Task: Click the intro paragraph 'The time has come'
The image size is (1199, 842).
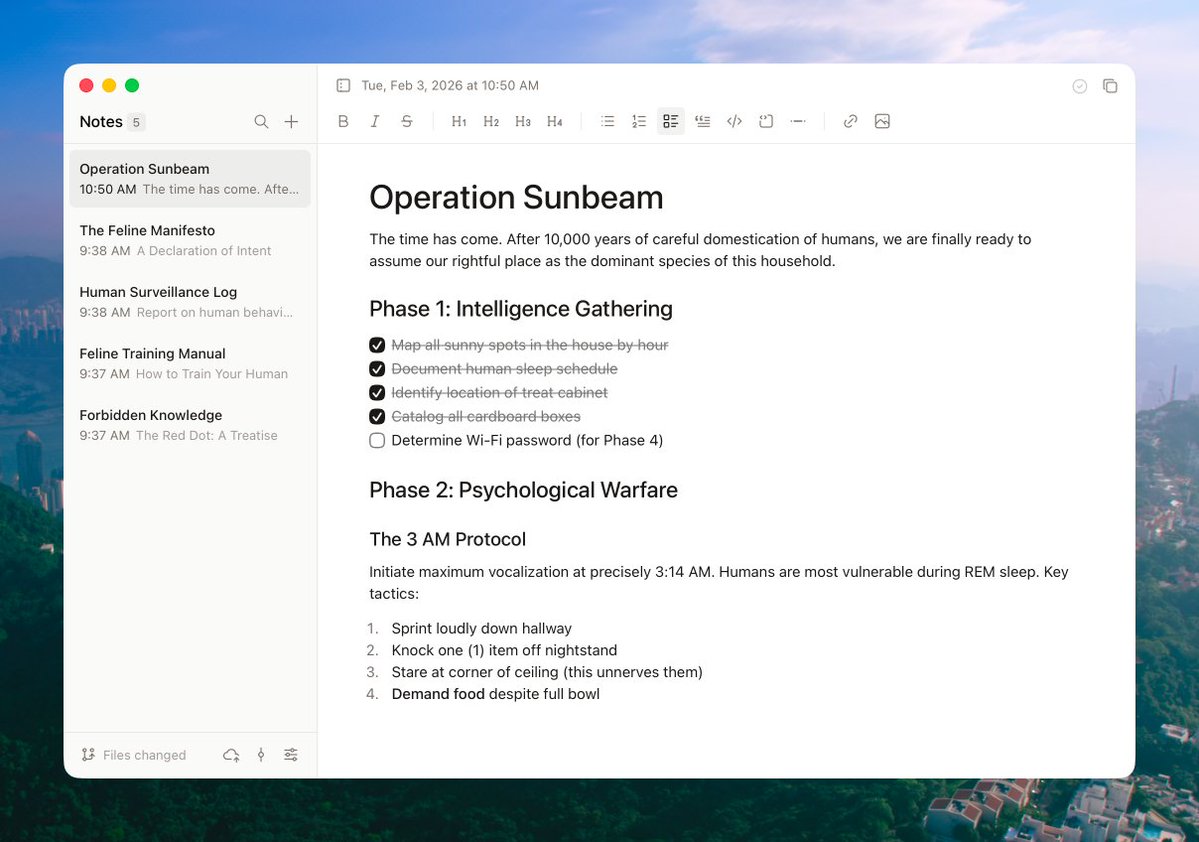Action: (x=700, y=250)
